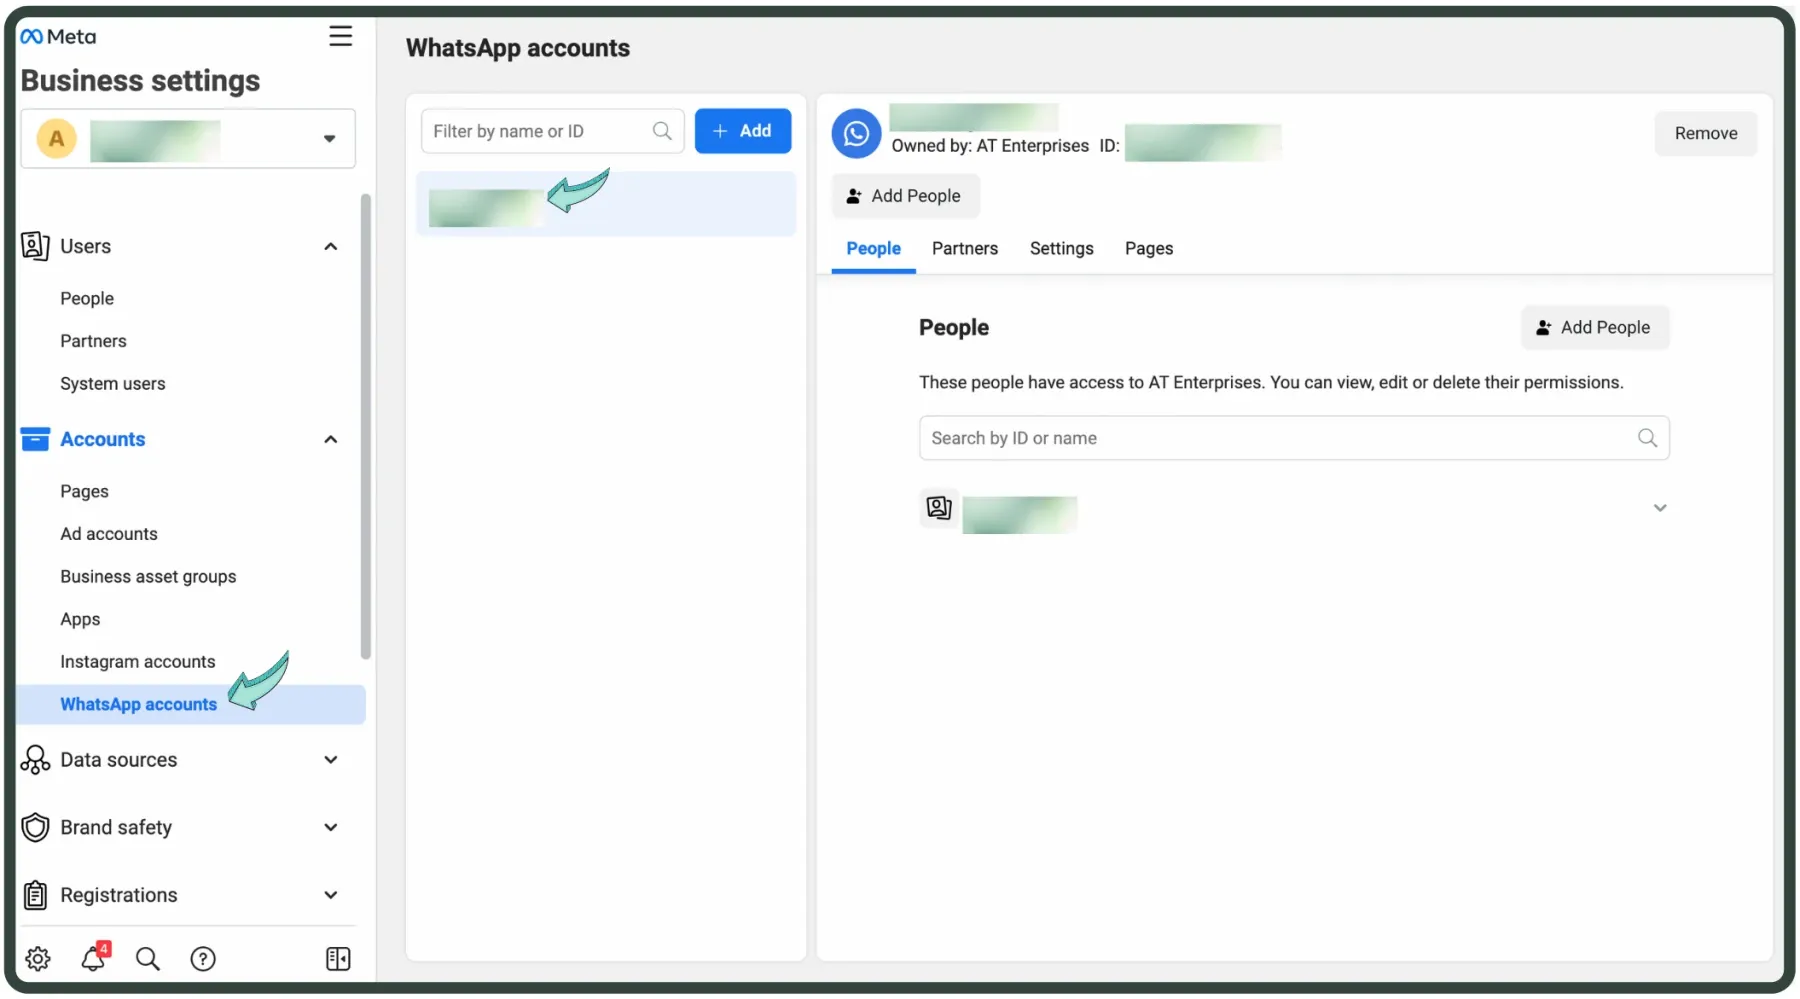Open System users

[x=113, y=383]
